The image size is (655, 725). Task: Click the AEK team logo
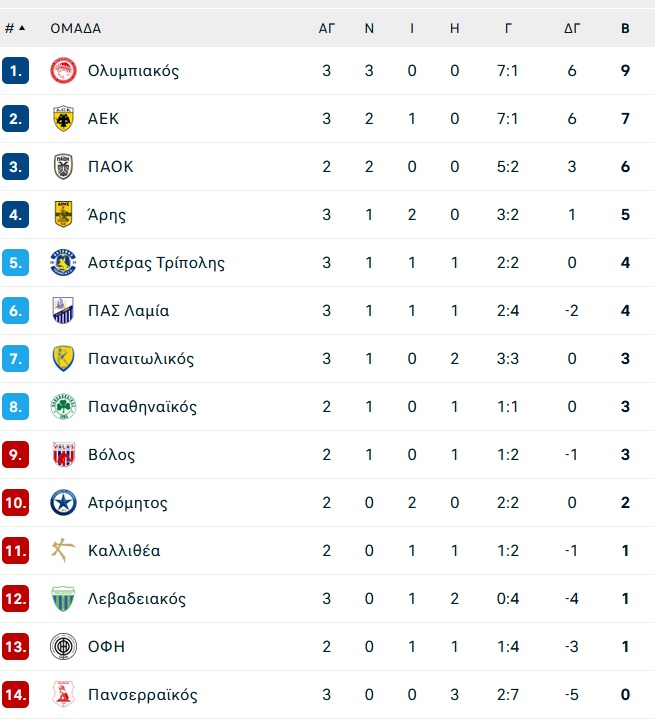[x=63, y=119]
